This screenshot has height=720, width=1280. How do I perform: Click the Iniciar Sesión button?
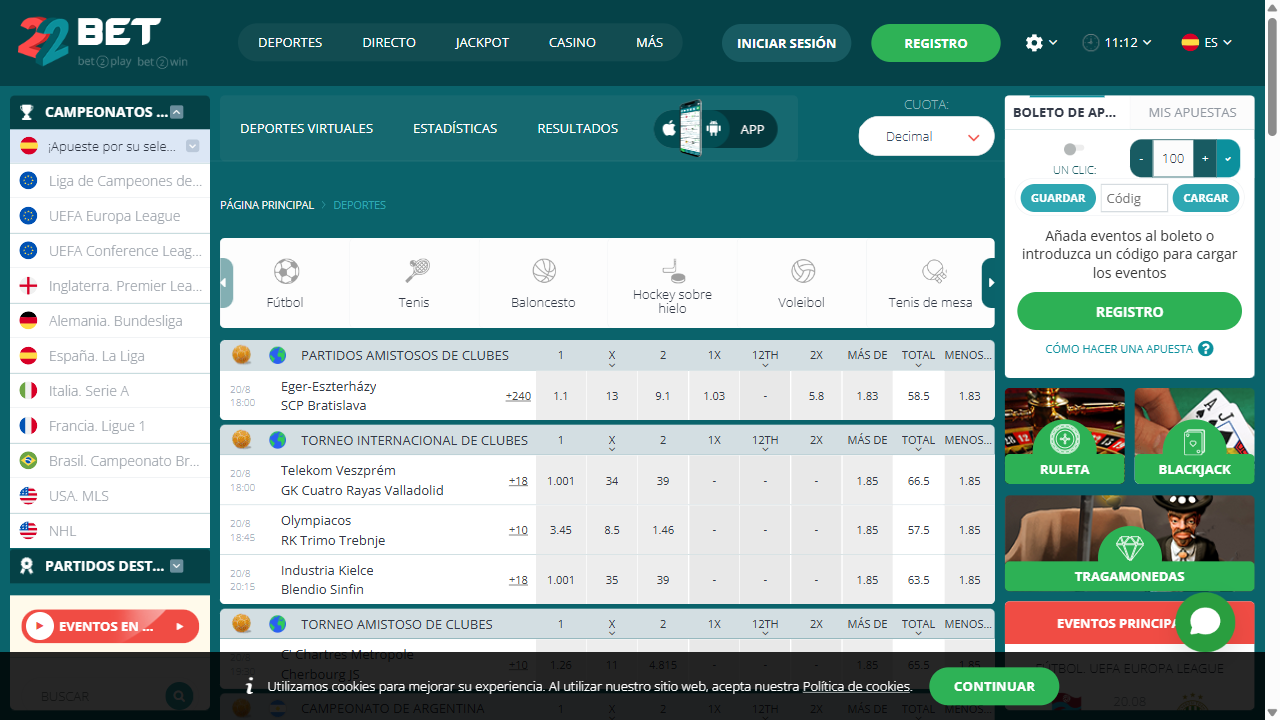pos(786,43)
